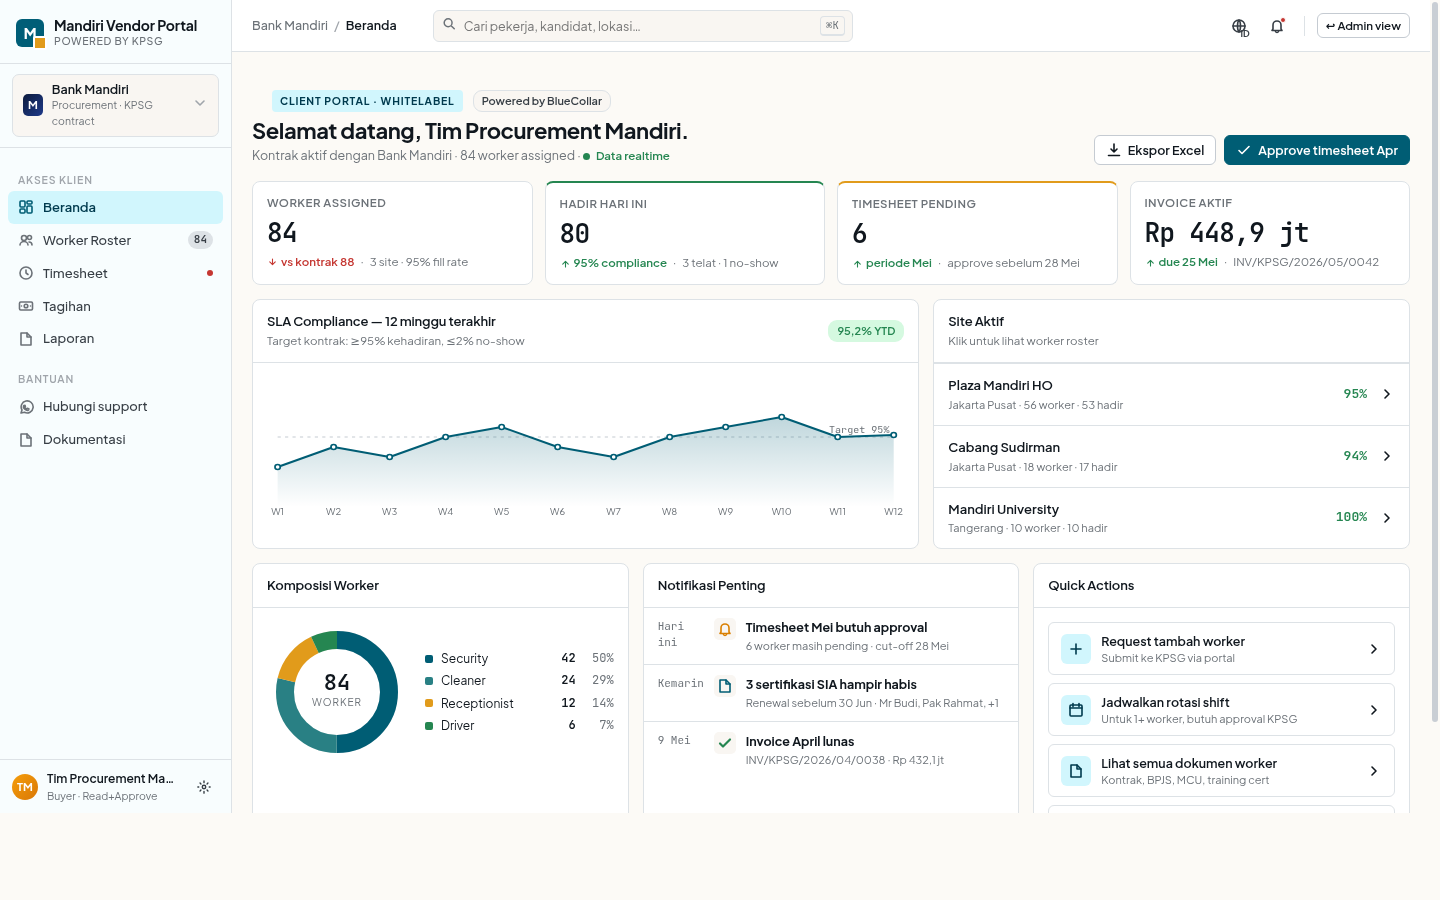
Task: Click the Mandiri Vendor Portal logo
Action: (30, 33)
